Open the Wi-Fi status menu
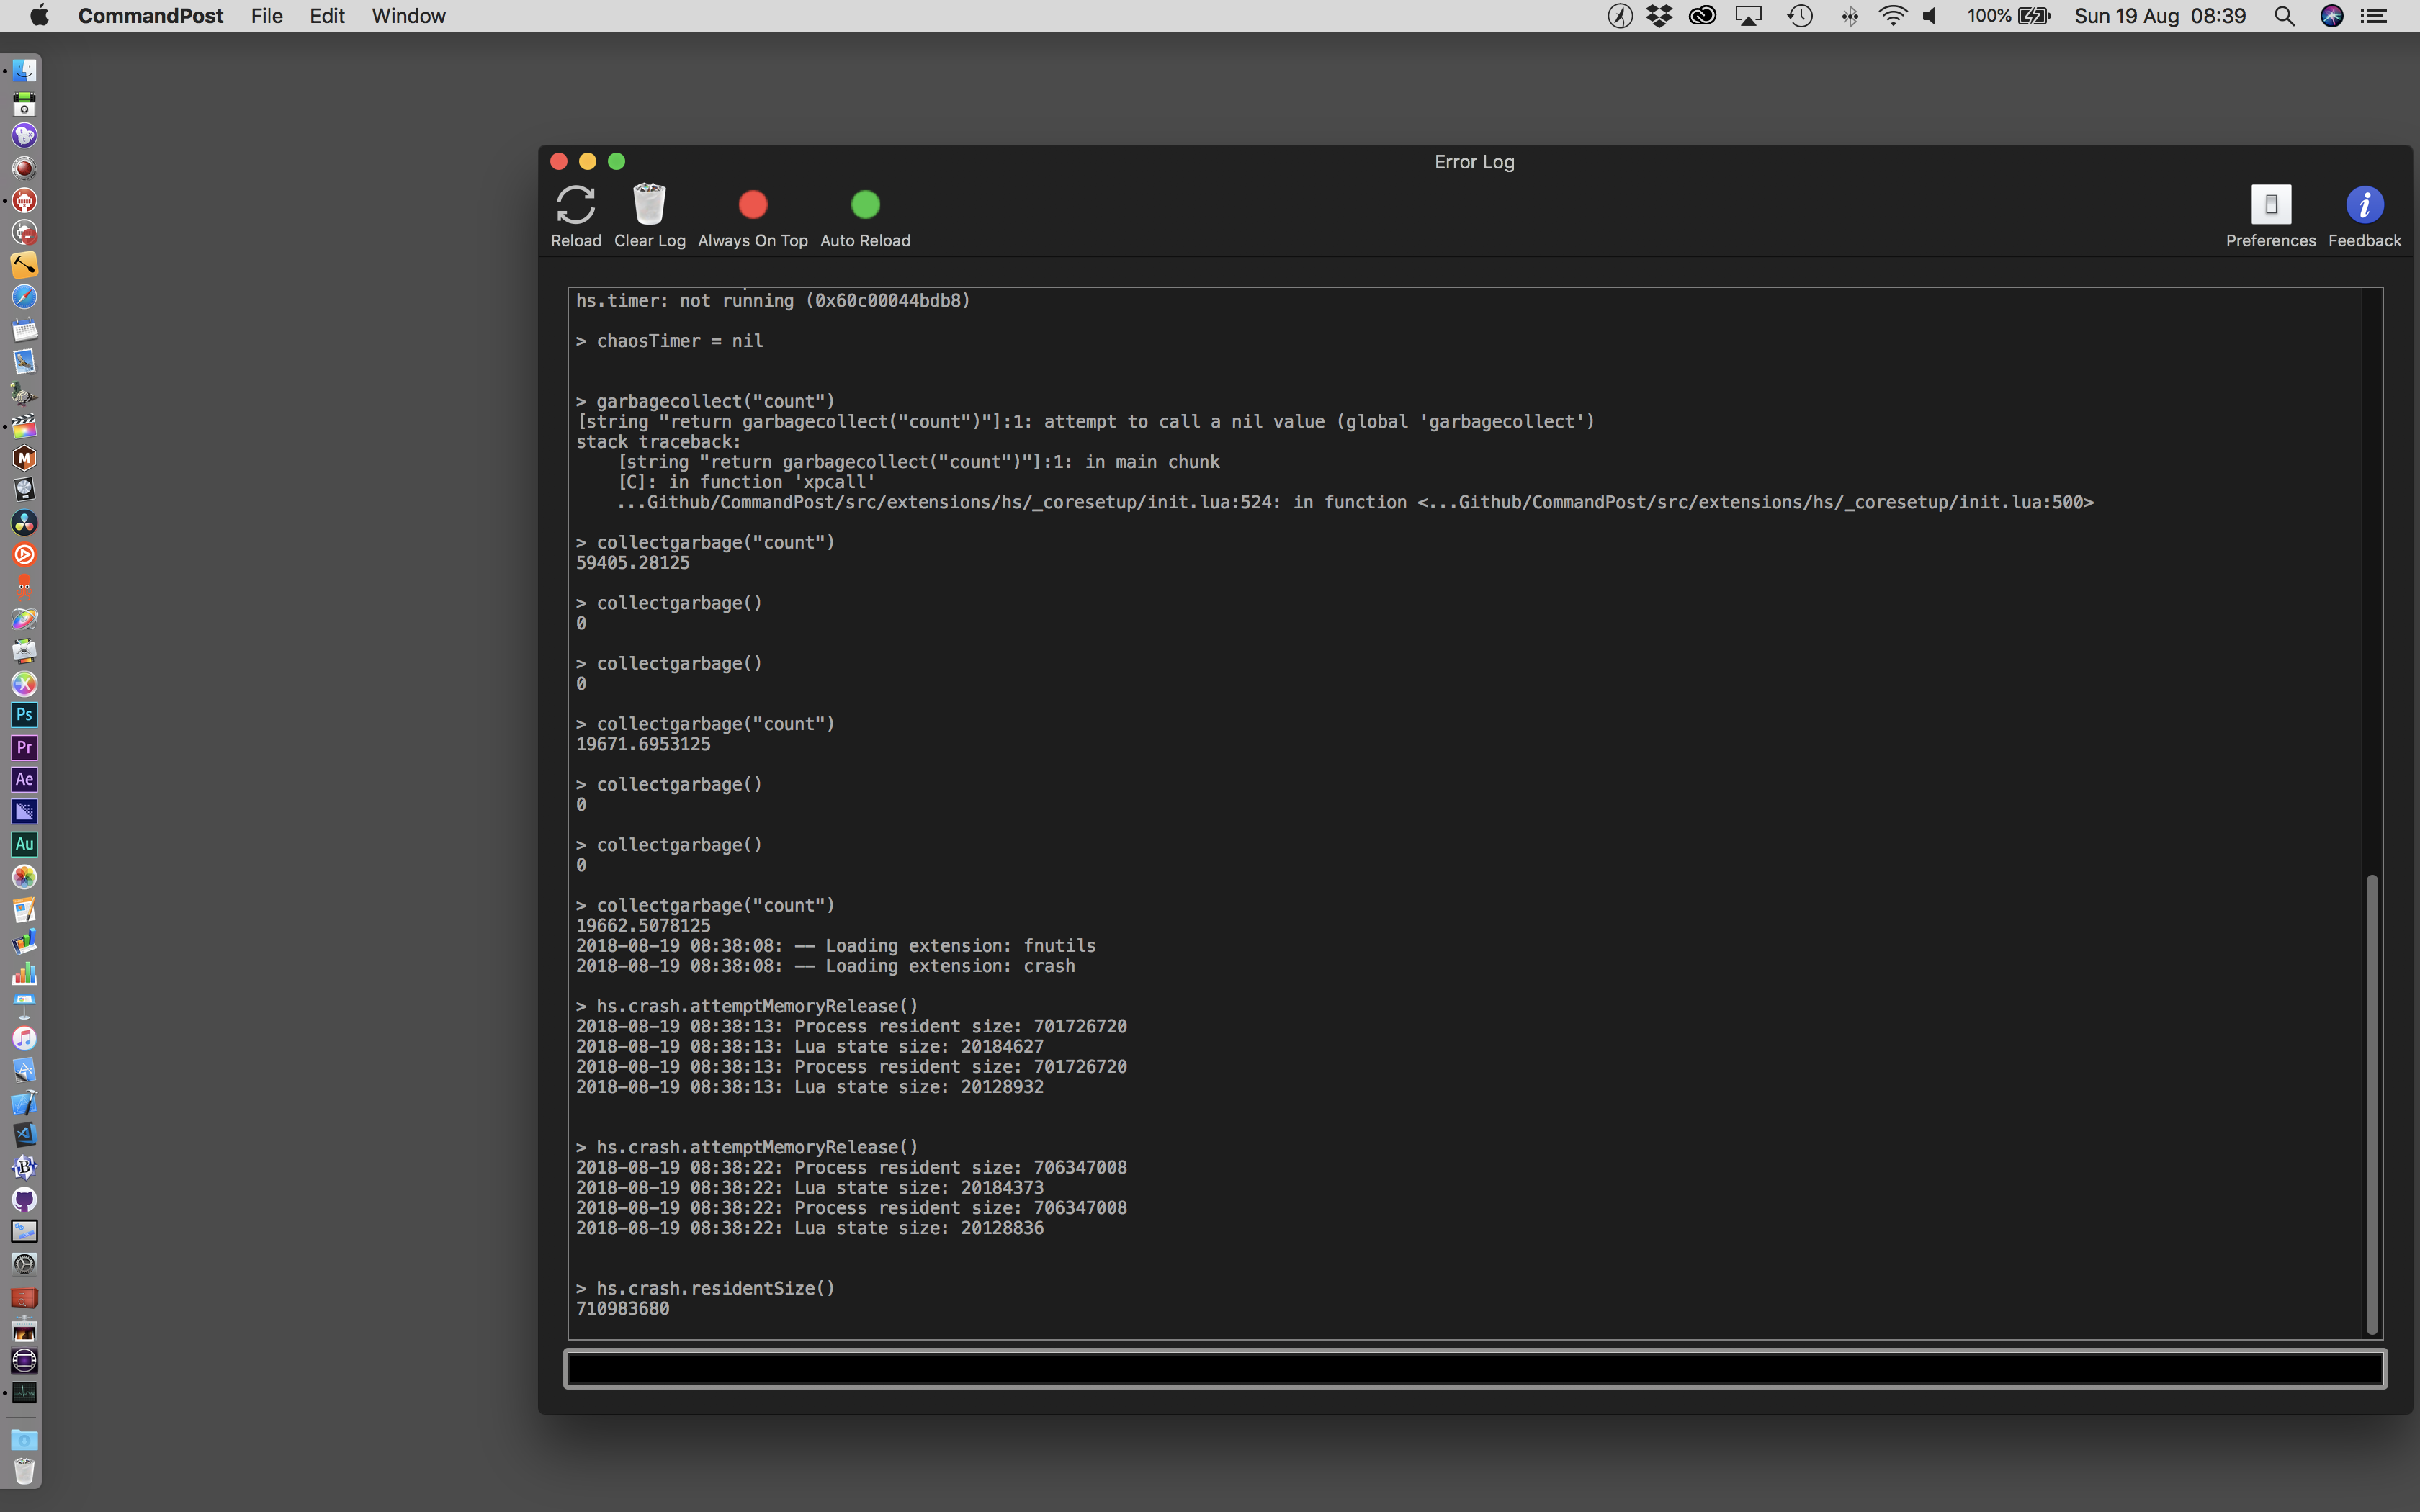Screen dimensions: 2420x1512 point(1891,15)
